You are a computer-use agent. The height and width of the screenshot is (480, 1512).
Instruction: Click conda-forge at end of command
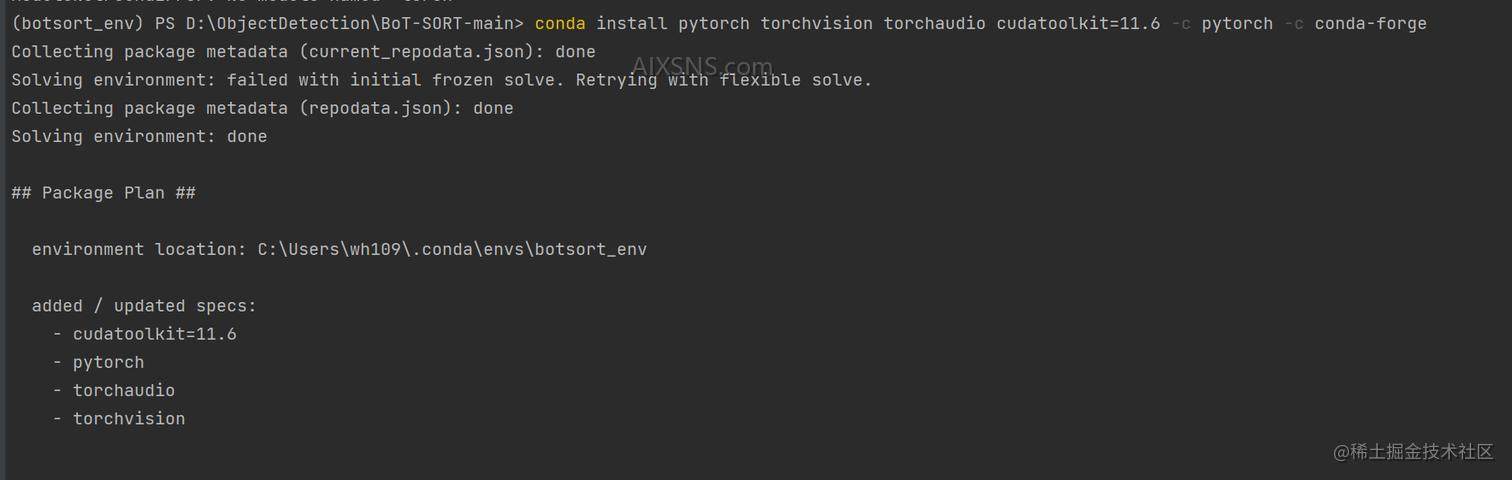[x=1370, y=23]
